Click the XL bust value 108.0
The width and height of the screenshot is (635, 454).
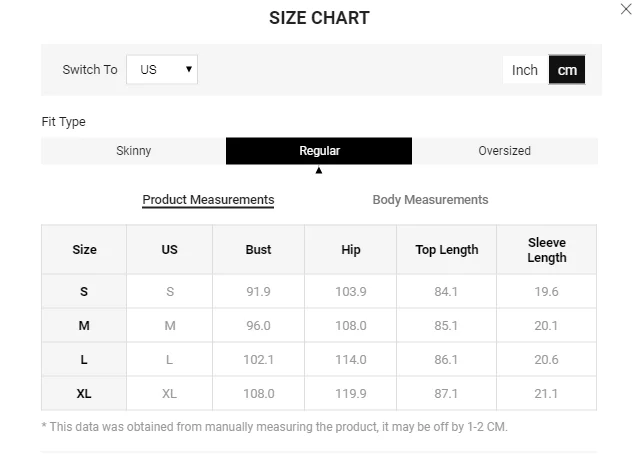click(x=258, y=394)
